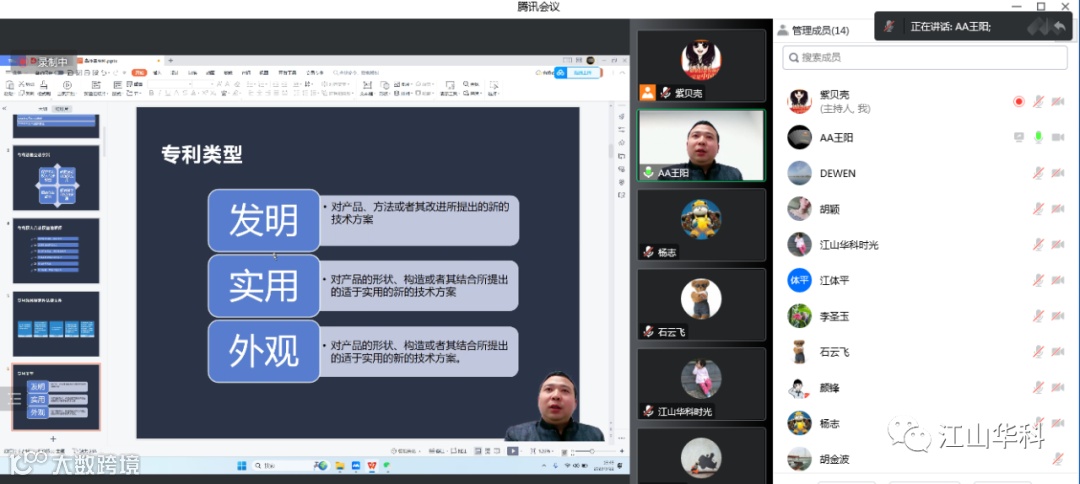This screenshot has height=484, width=1080.
Task: Select the four-arrow diagram slide thumbnail
Action: (x=56, y=178)
